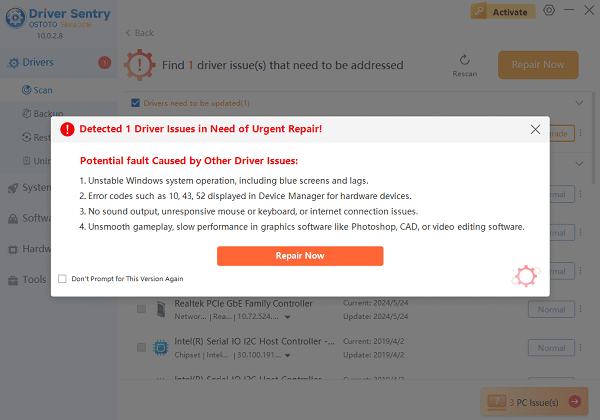Image resolution: width=600 pixels, height=420 pixels.
Task: Toggle Drivers need to be updated checkbox
Action: pos(135,103)
